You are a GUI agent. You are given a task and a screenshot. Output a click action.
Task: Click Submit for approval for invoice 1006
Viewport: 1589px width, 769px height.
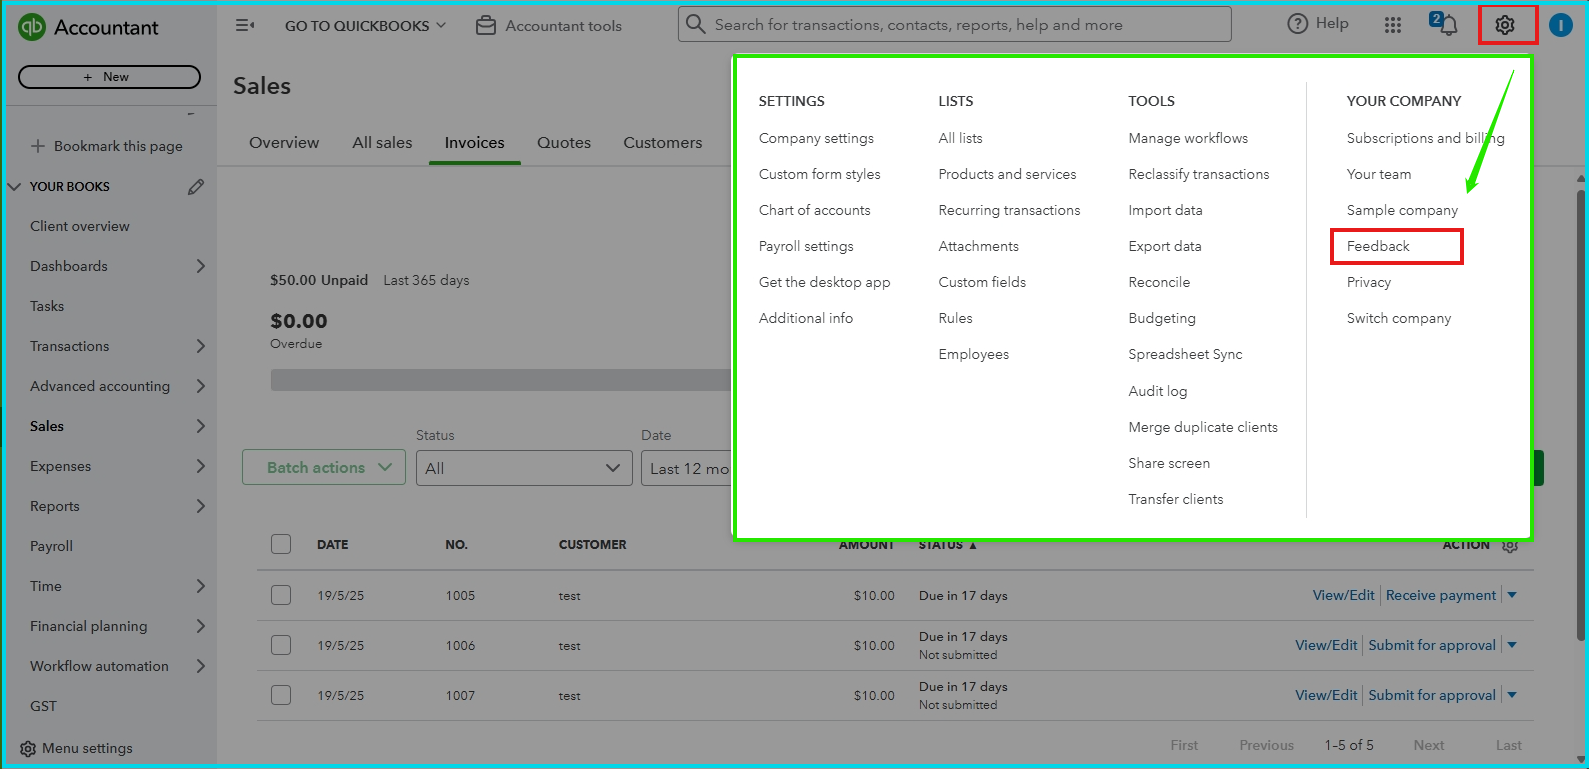[1432, 645]
